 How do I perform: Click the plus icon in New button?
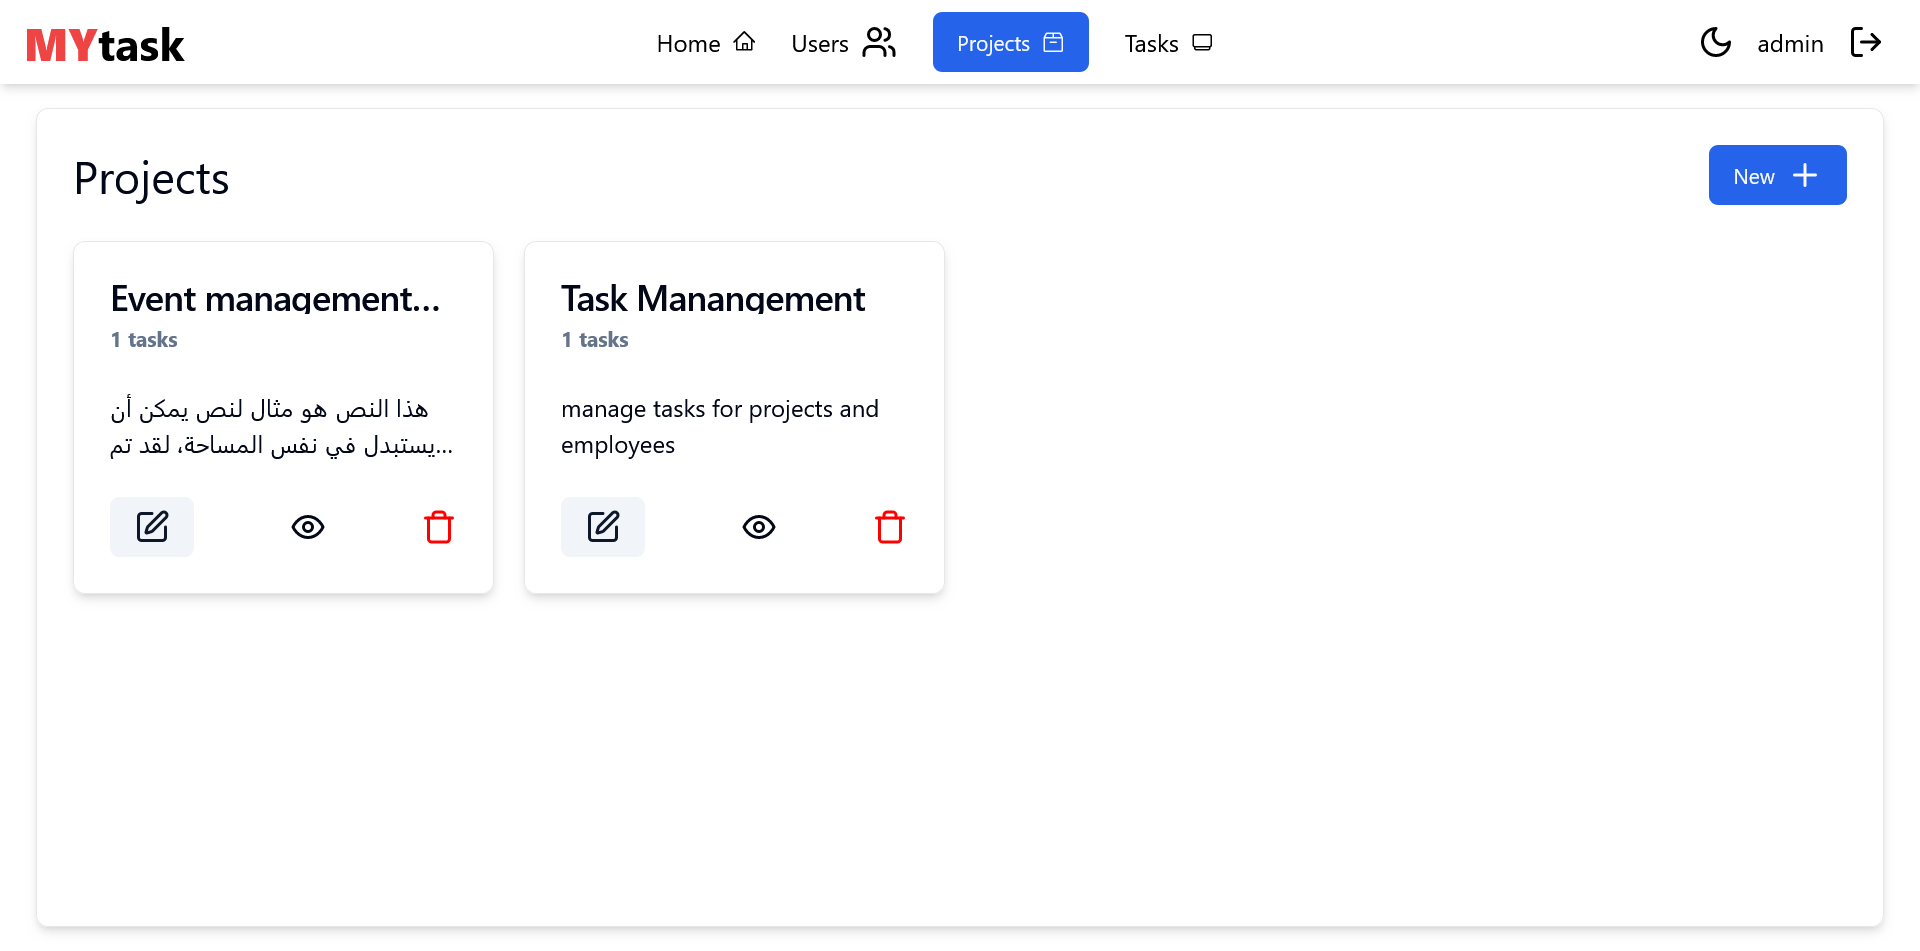point(1805,176)
